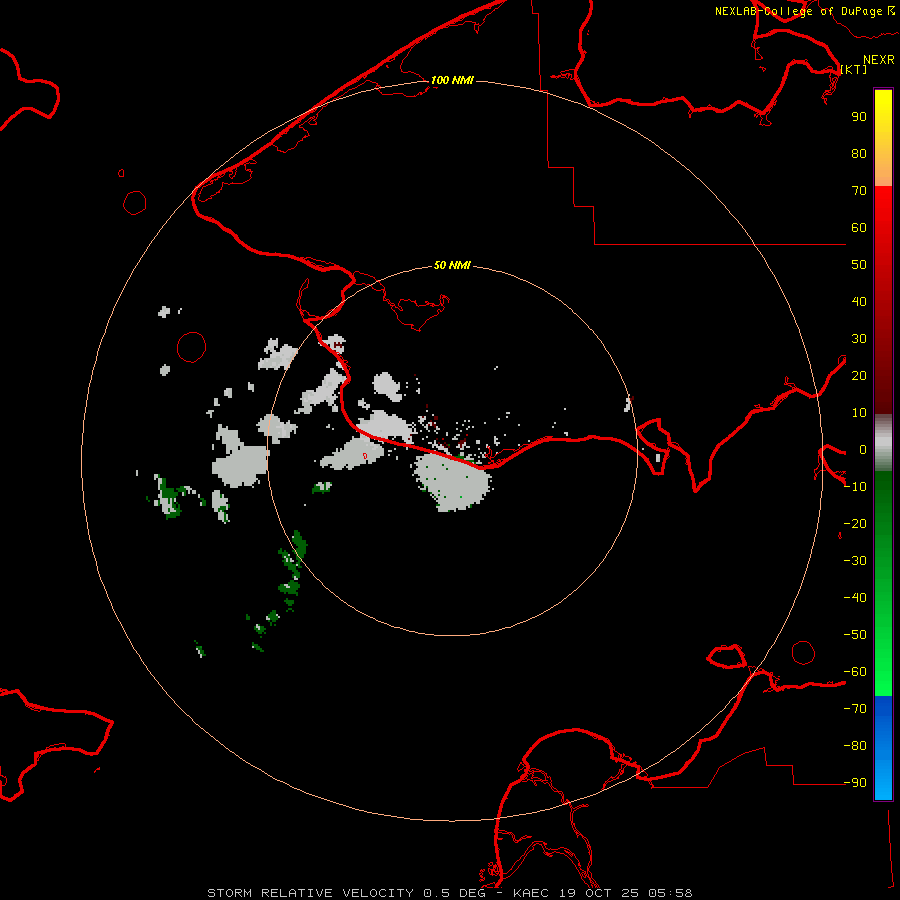The image size is (900, 900).
Task: Click the 80 value on the color scale
Action: (x=859, y=154)
